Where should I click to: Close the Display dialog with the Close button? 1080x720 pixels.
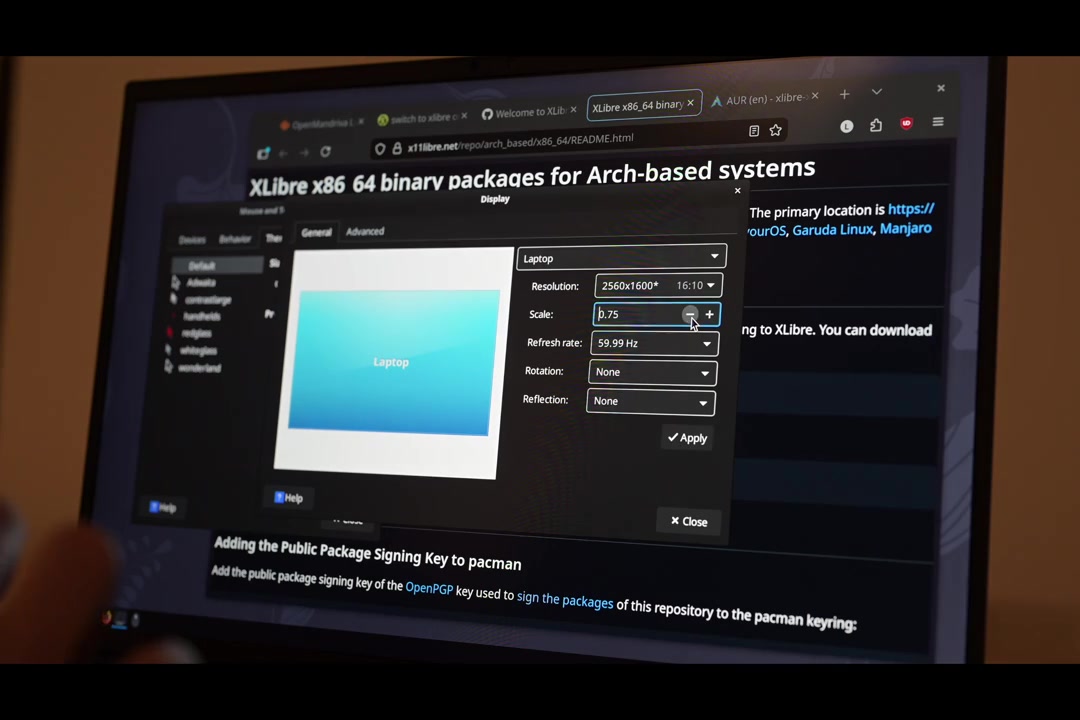[x=689, y=522]
